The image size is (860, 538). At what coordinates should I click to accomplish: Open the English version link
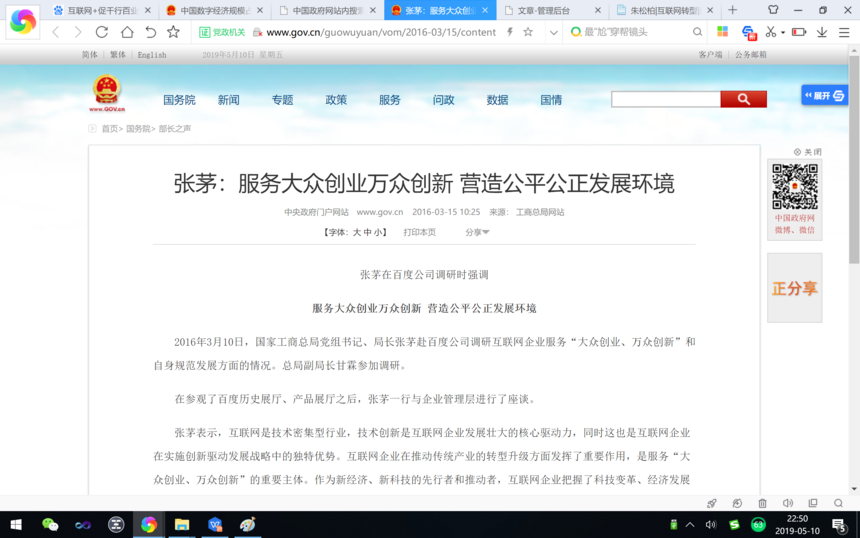pos(152,55)
